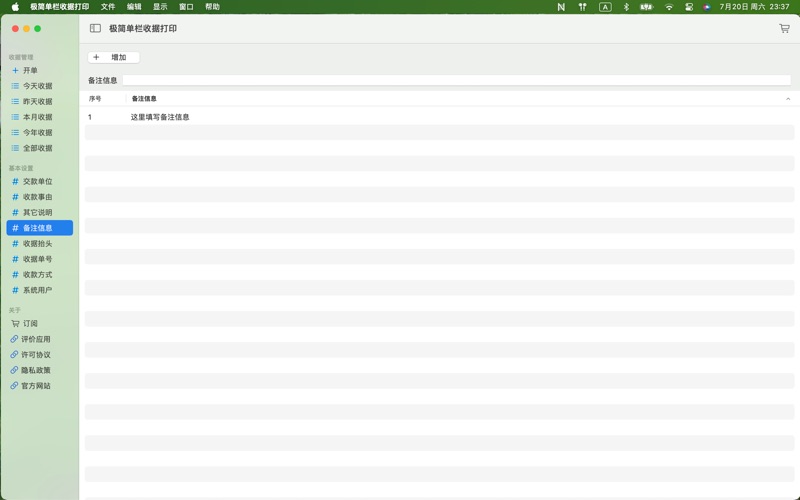Toggle the sidebar panel icon
Viewport: 800px width, 500px height.
[x=95, y=29]
